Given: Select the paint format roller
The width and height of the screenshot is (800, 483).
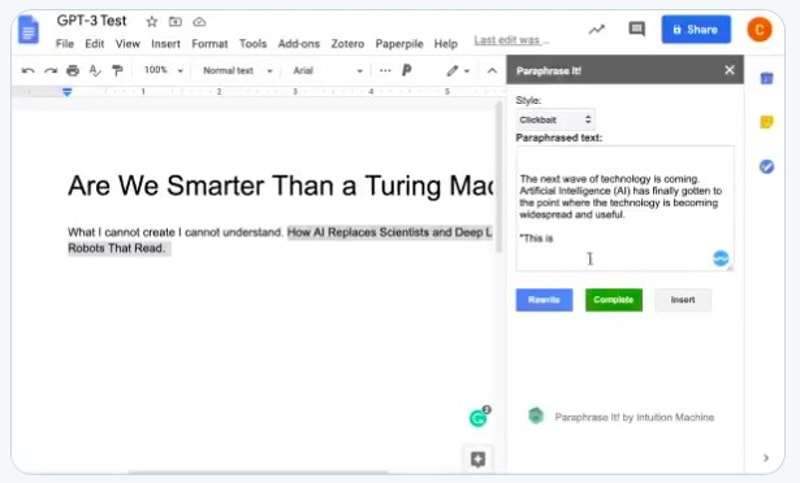Looking at the screenshot, I should click(117, 70).
